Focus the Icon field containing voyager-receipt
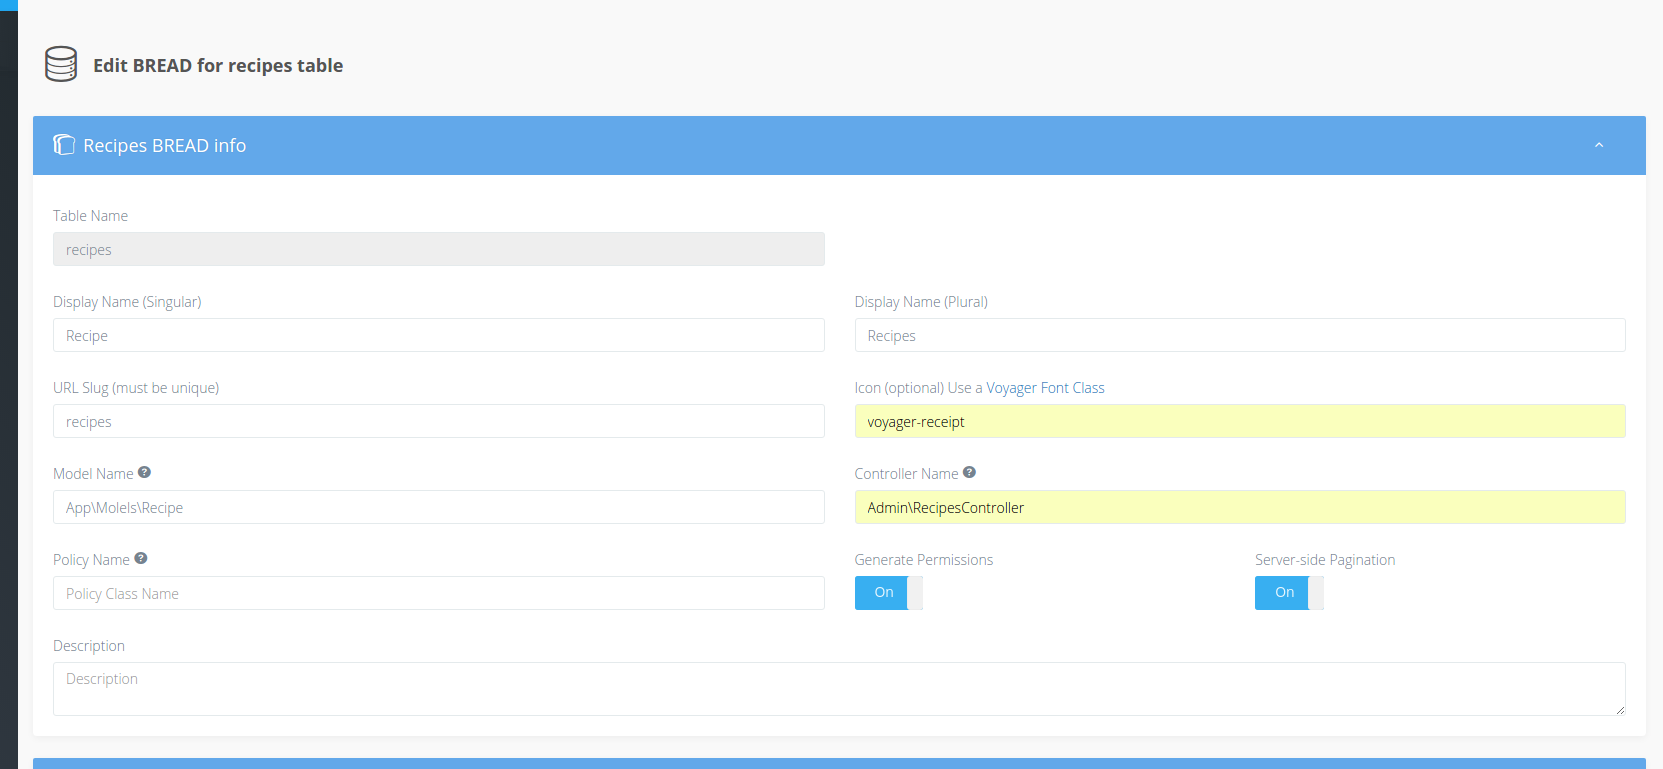 (x=1240, y=421)
